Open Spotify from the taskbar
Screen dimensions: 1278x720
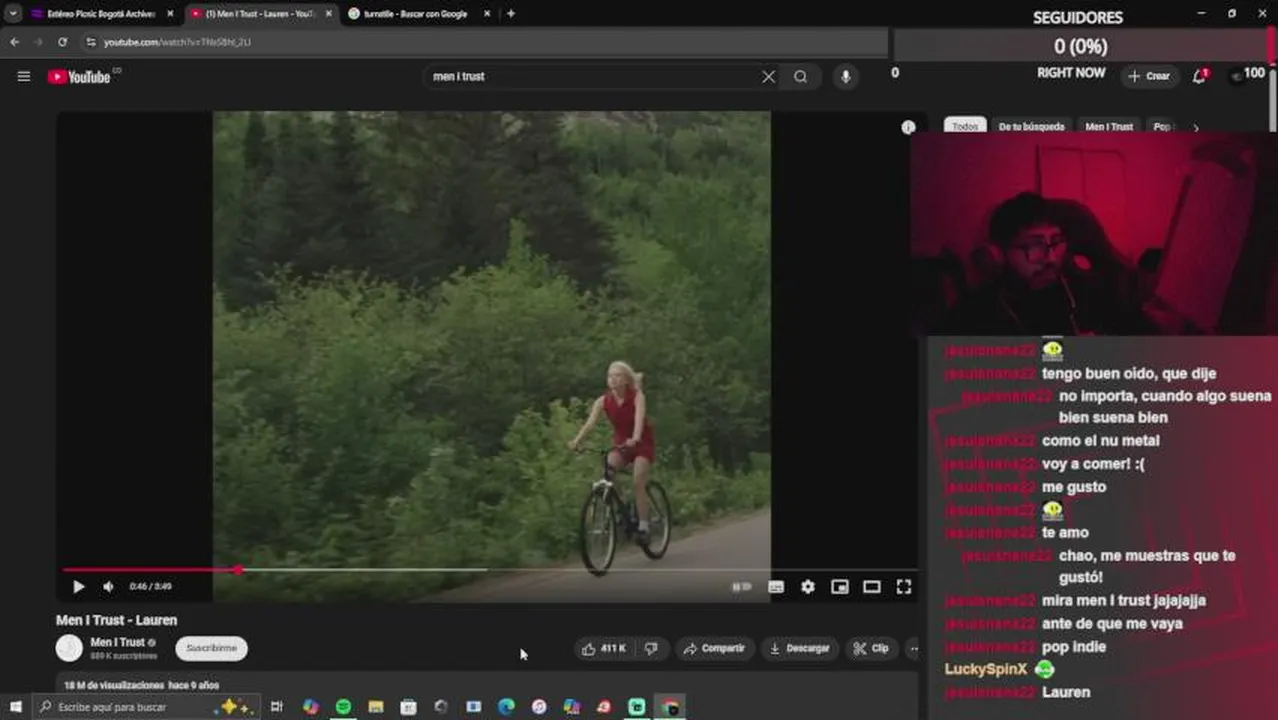click(343, 707)
